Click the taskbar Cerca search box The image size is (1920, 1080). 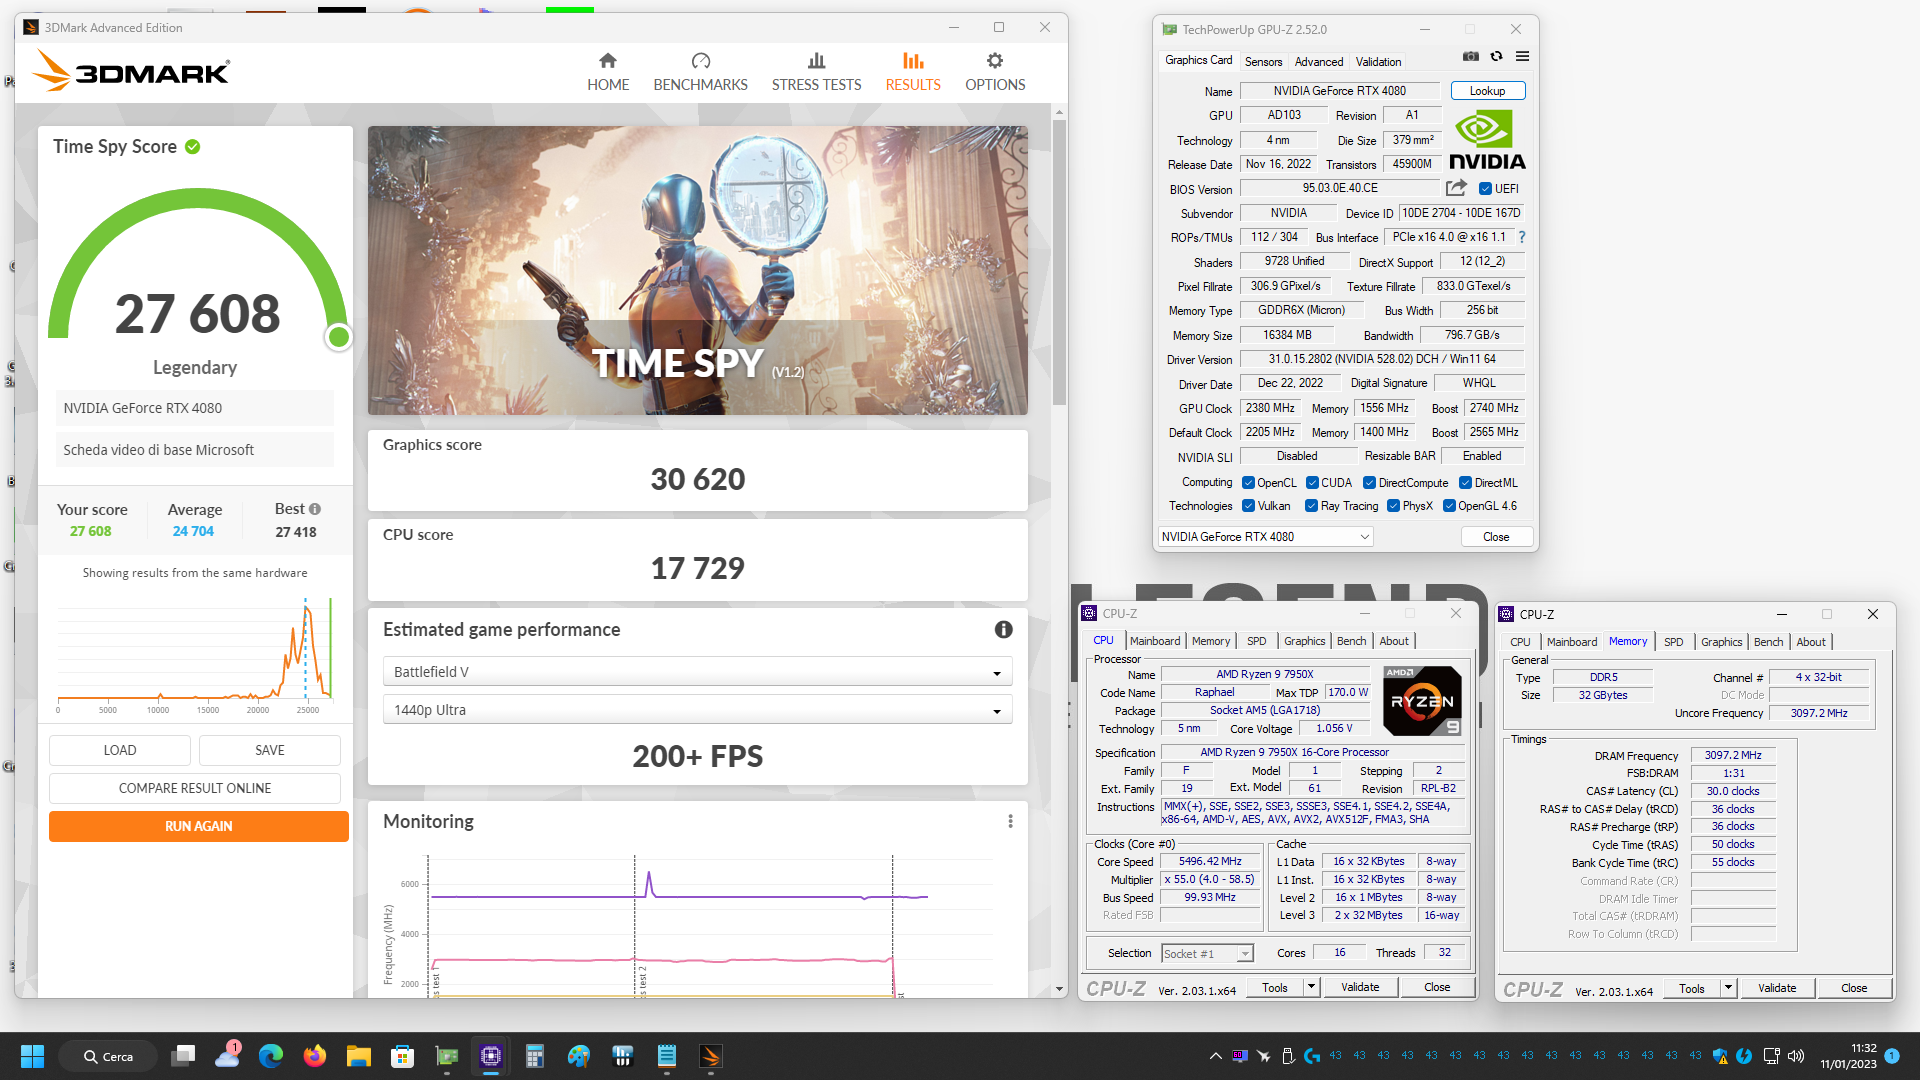(x=108, y=1056)
